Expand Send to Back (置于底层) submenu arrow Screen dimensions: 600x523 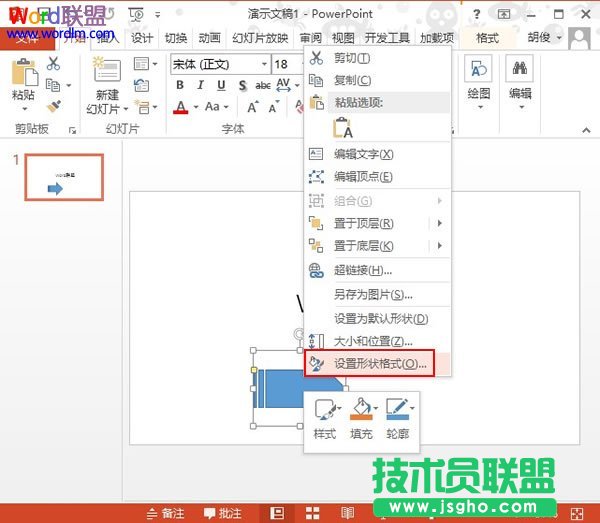pos(440,245)
